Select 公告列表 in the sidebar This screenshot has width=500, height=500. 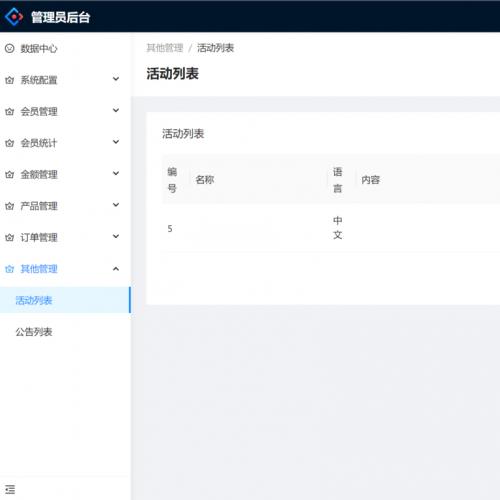click(x=65, y=332)
